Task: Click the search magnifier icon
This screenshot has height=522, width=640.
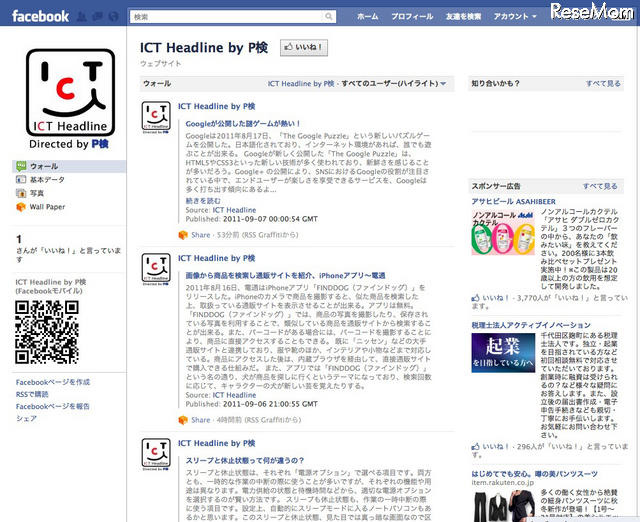Action: click(329, 17)
